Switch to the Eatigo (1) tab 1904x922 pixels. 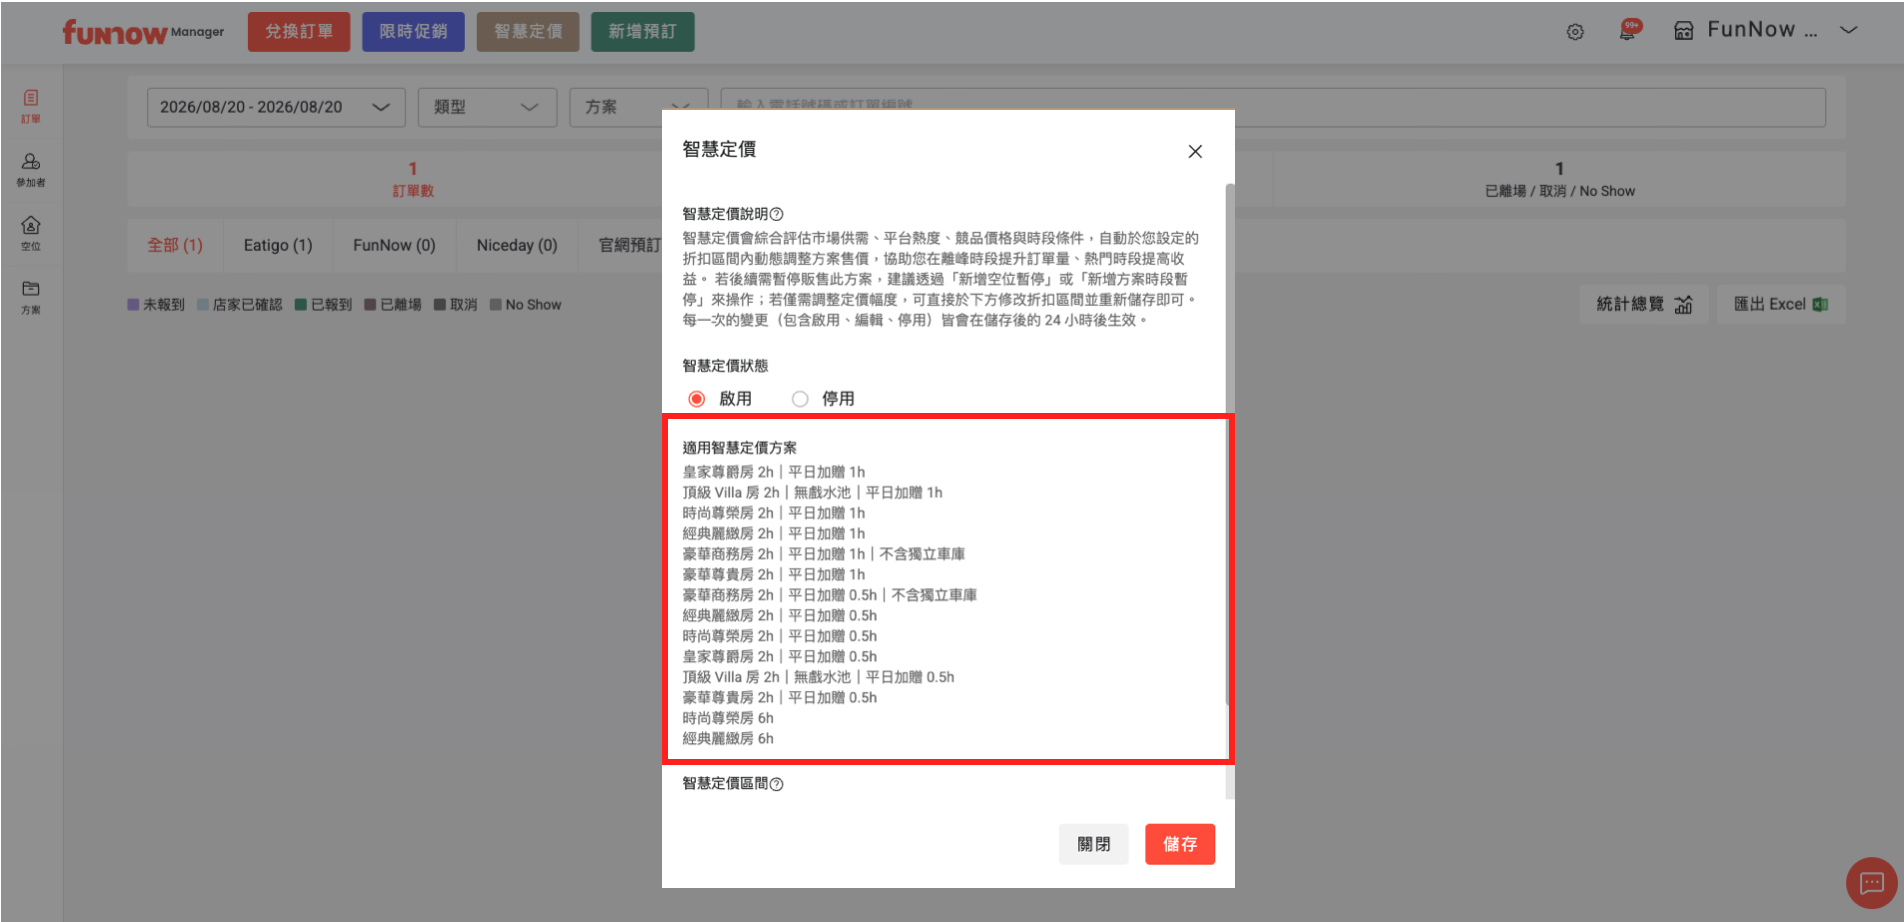[278, 245]
